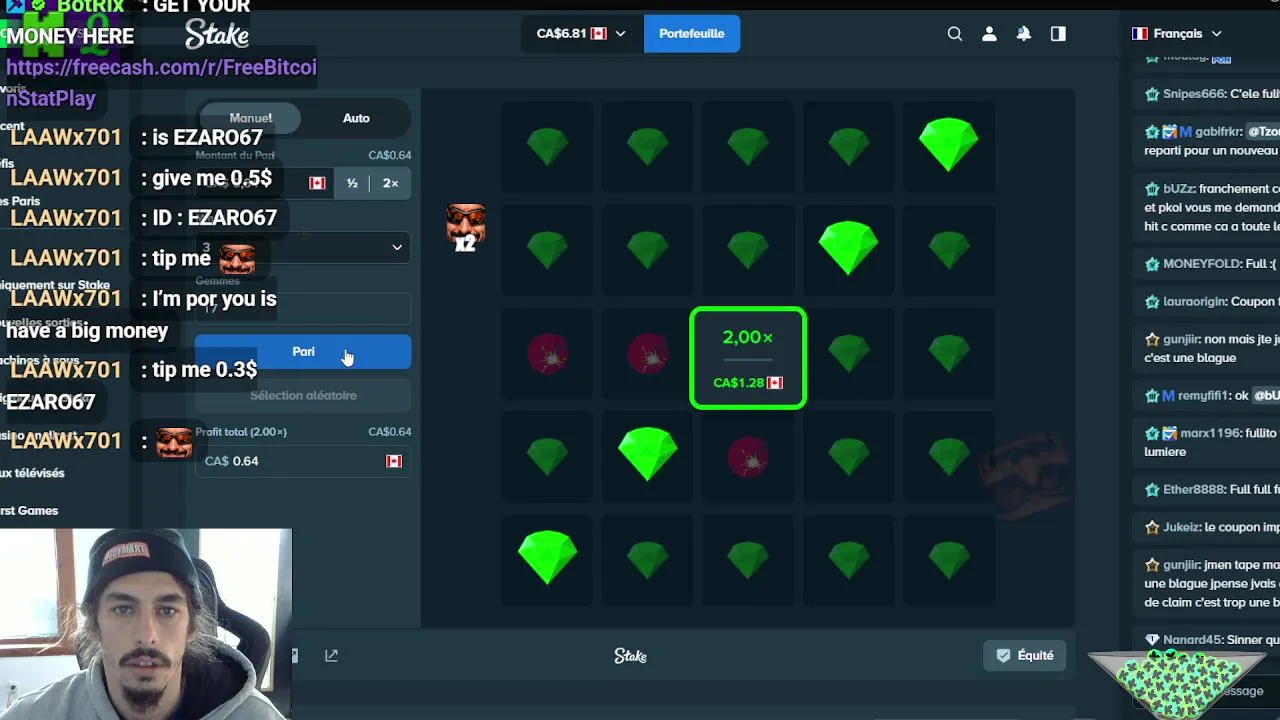Viewport: 1280px width, 720px height.
Task: Click the Portefeuille wallet button
Action: 692,34
